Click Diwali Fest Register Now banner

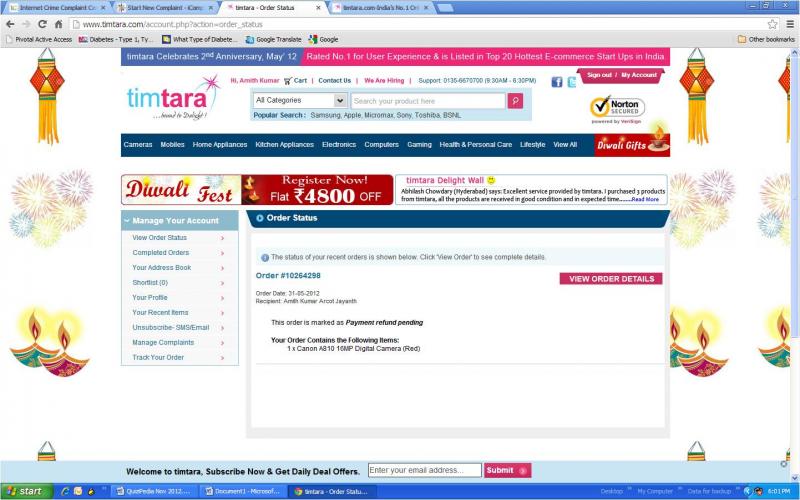[x=257, y=190]
